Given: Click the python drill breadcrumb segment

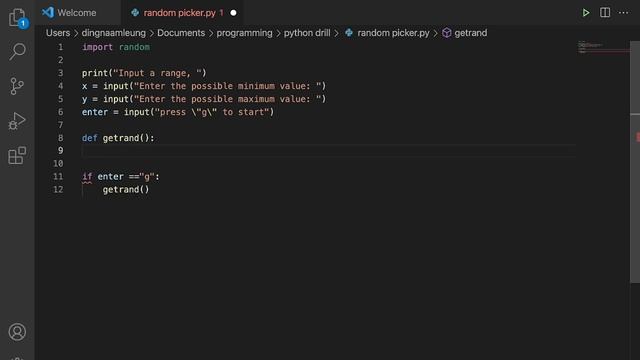Looking at the screenshot, I should pos(307,33).
